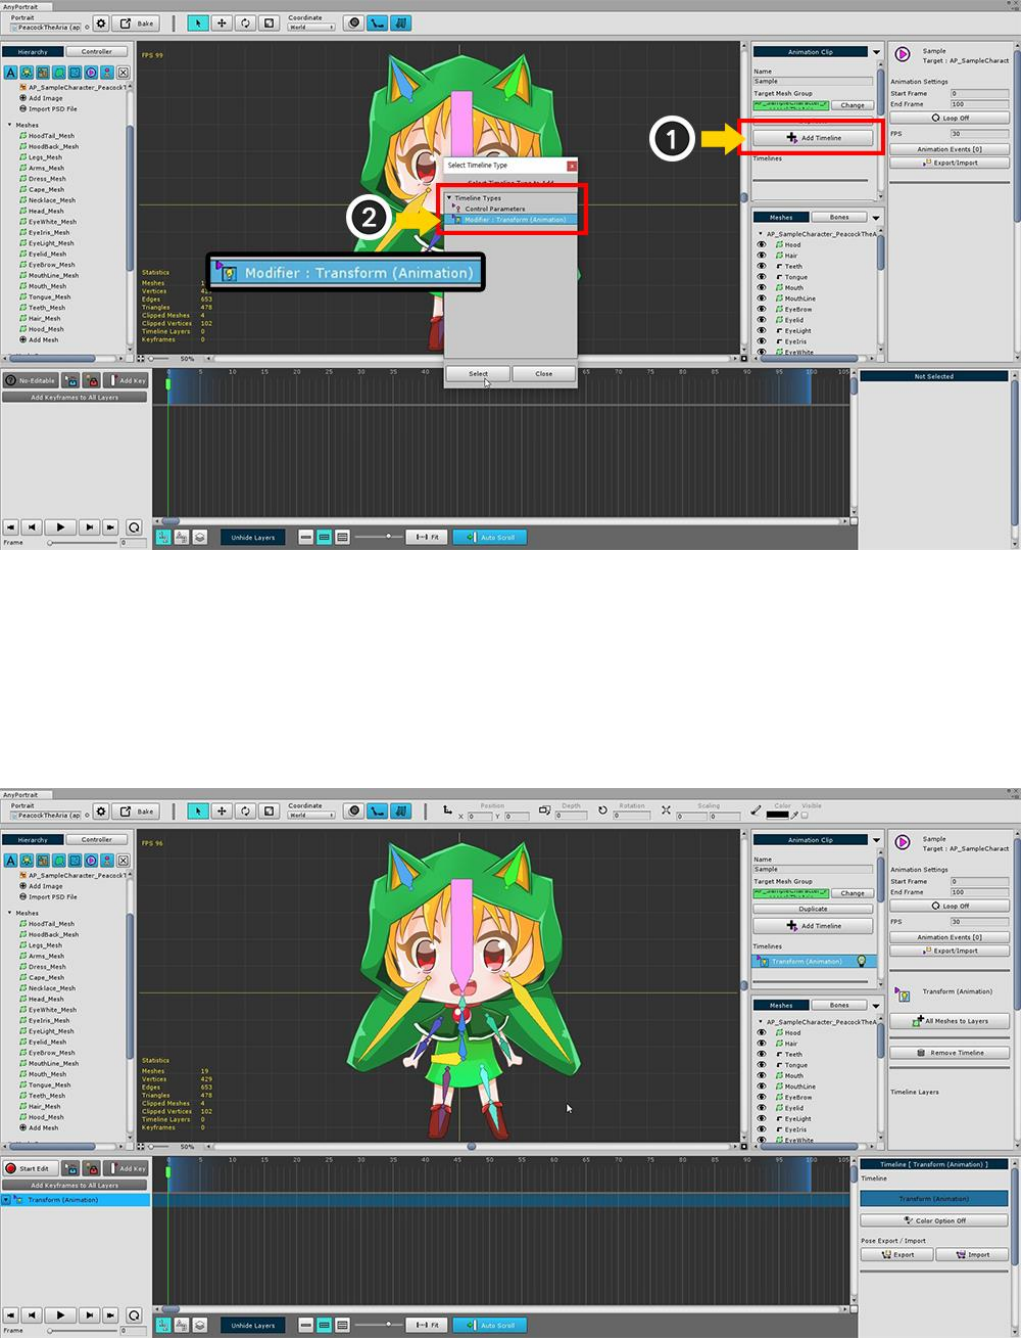Choose Modifier : Transform (Animation) in dialog list
The image size is (1021, 1338).
coord(512,219)
